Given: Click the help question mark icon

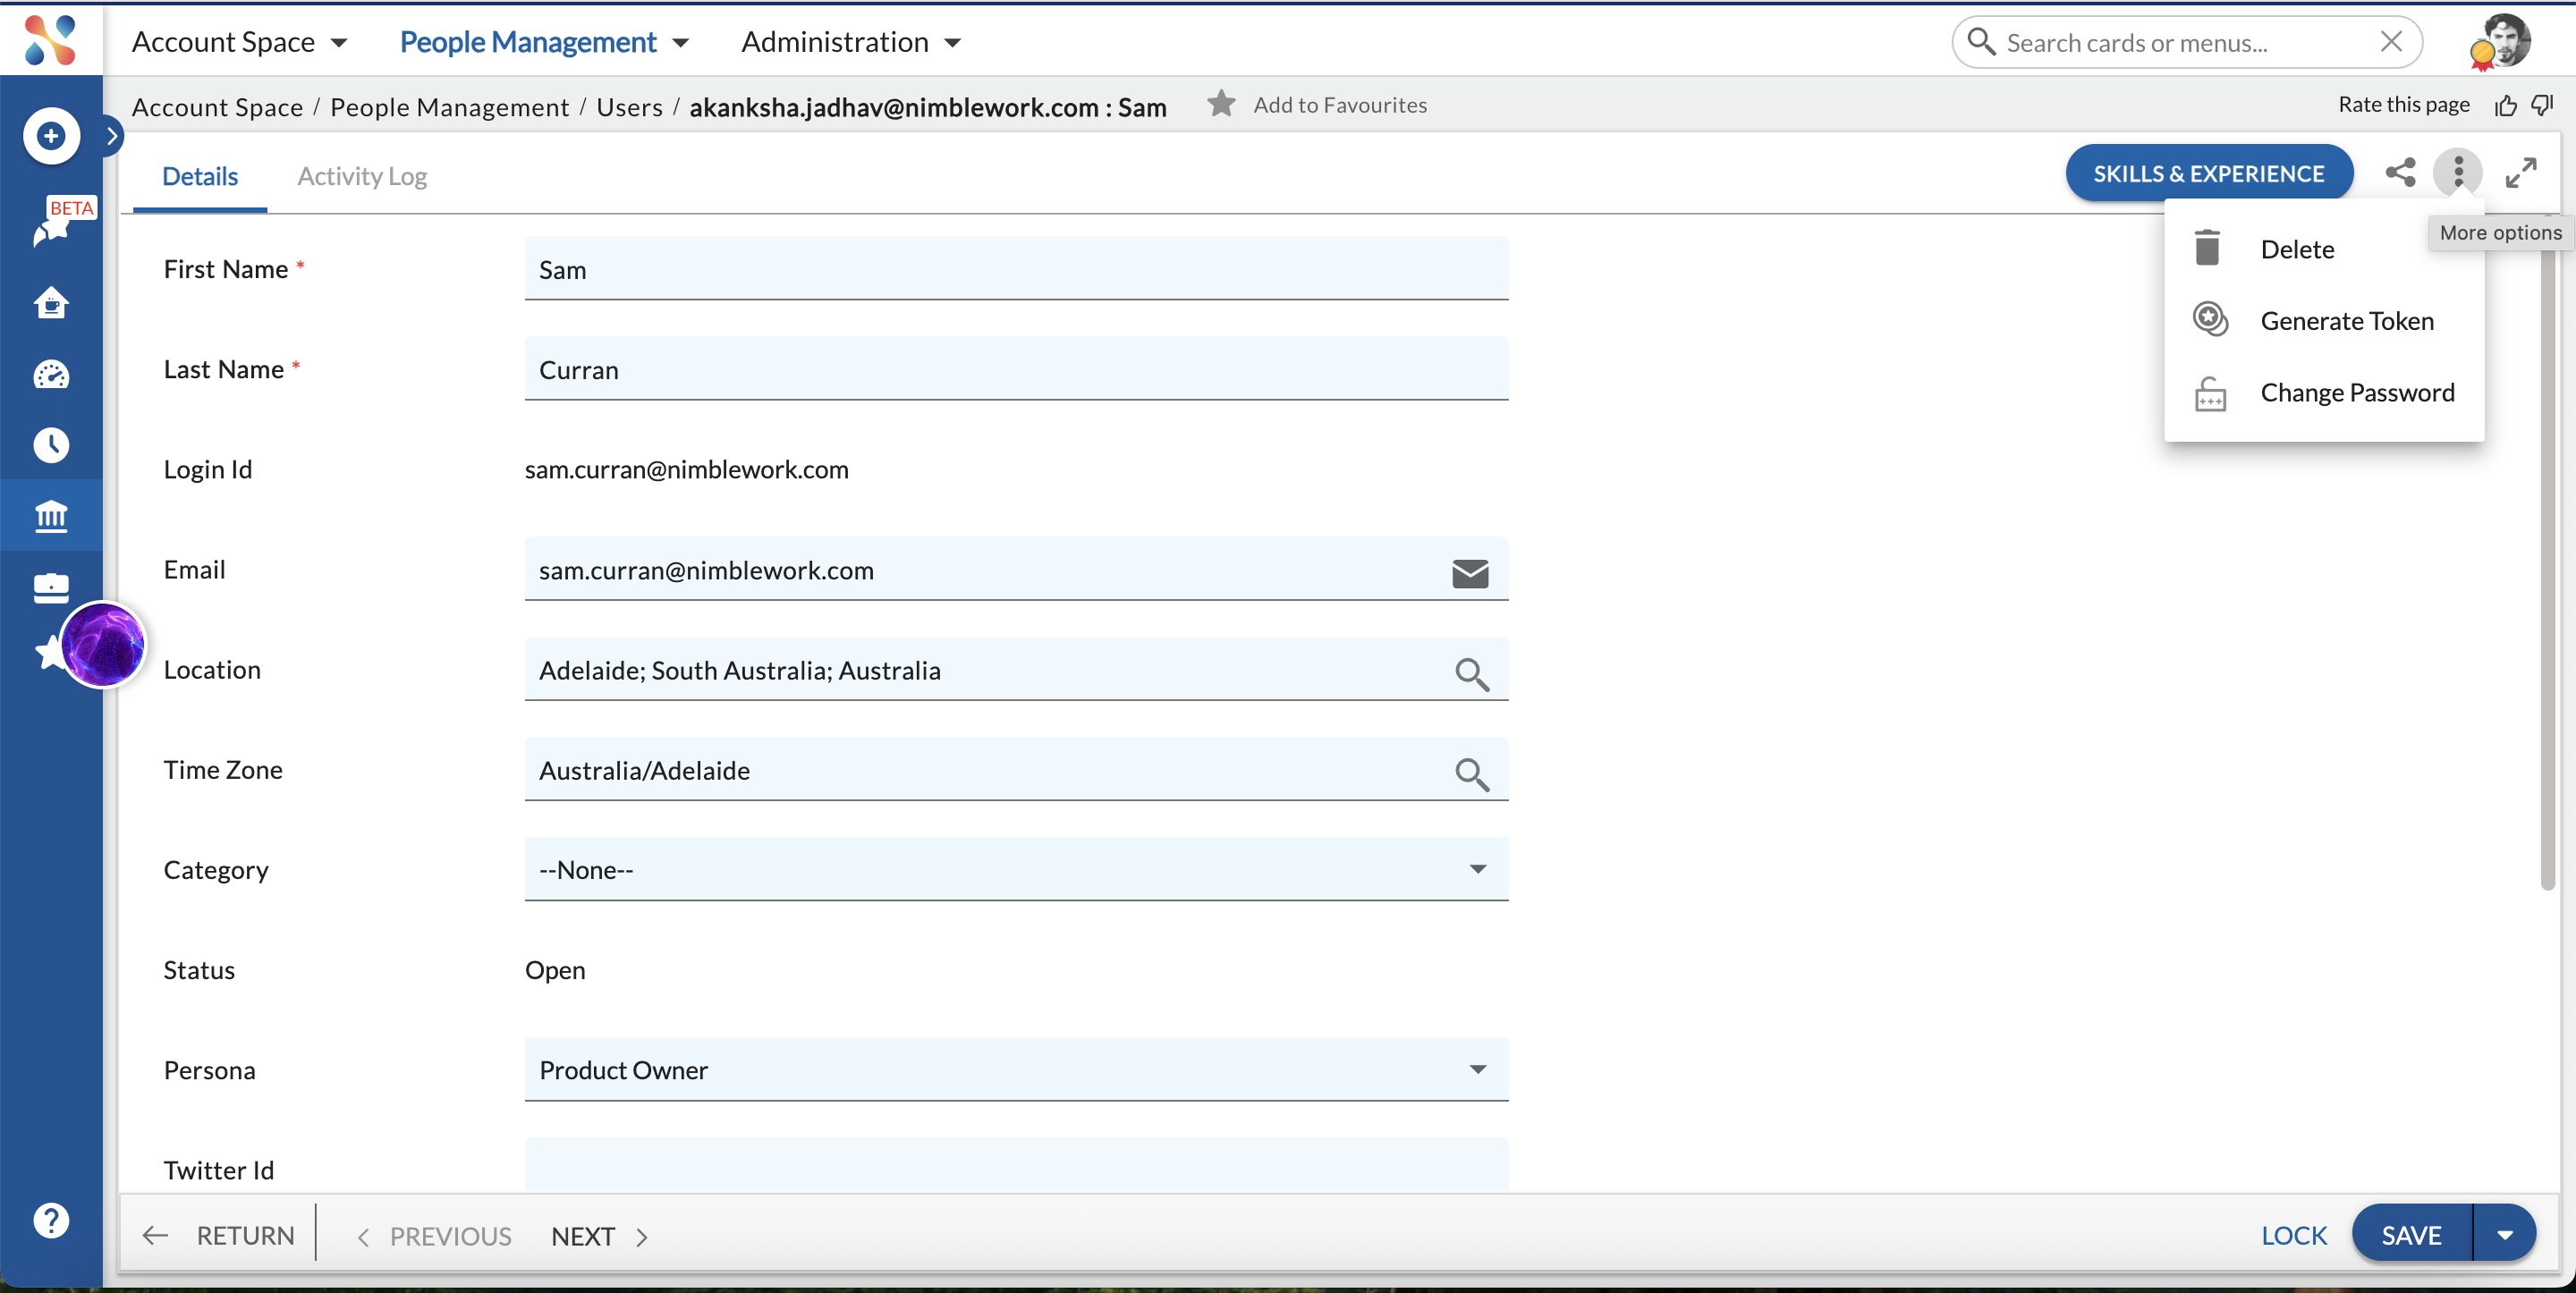Looking at the screenshot, I should 51,1220.
